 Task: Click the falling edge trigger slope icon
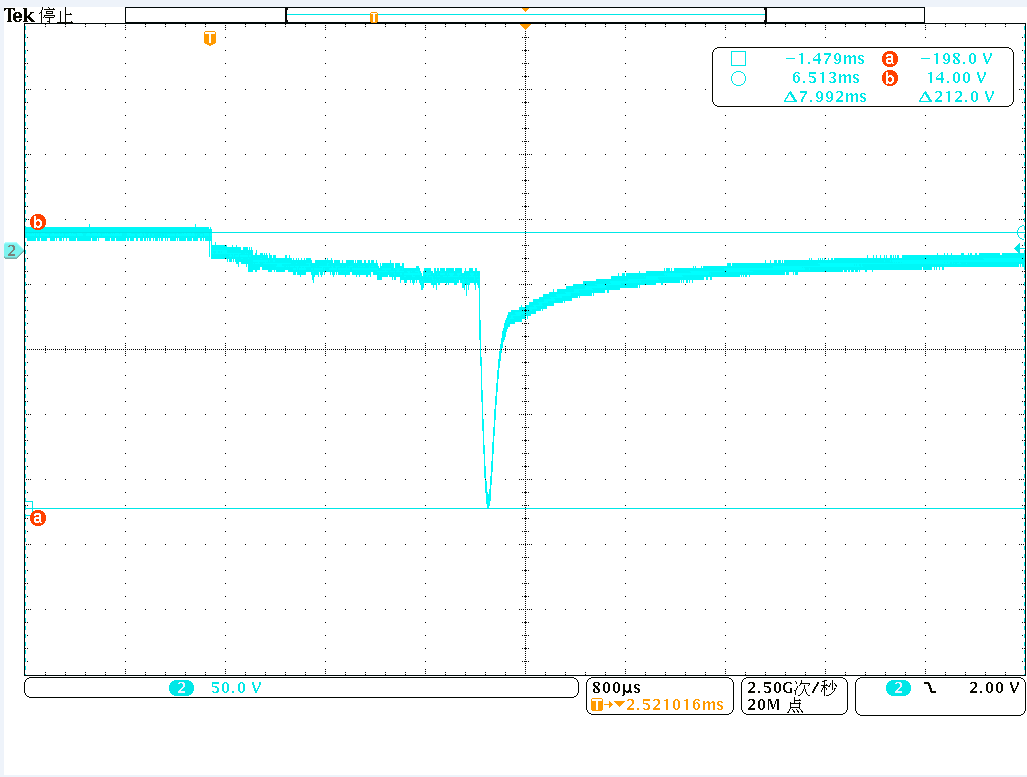coord(929,688)
